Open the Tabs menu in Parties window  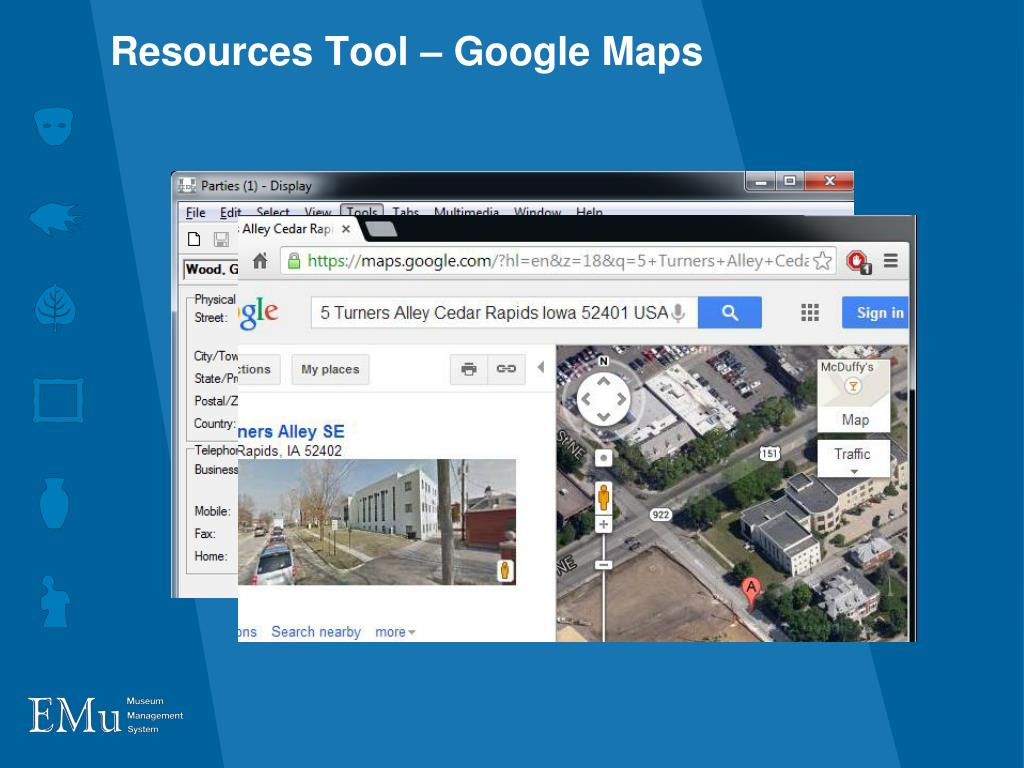point(406,212)
